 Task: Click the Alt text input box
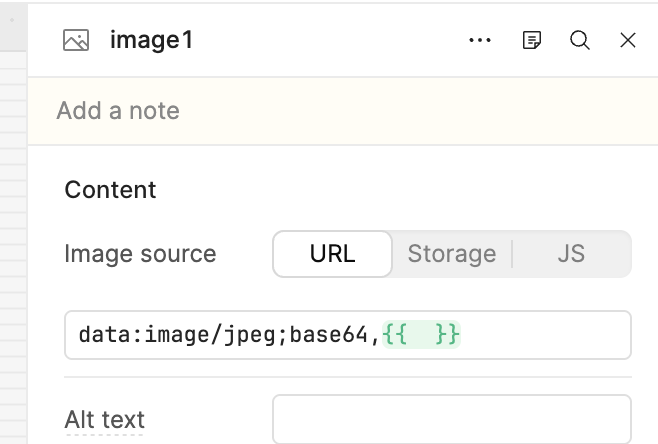451,418
